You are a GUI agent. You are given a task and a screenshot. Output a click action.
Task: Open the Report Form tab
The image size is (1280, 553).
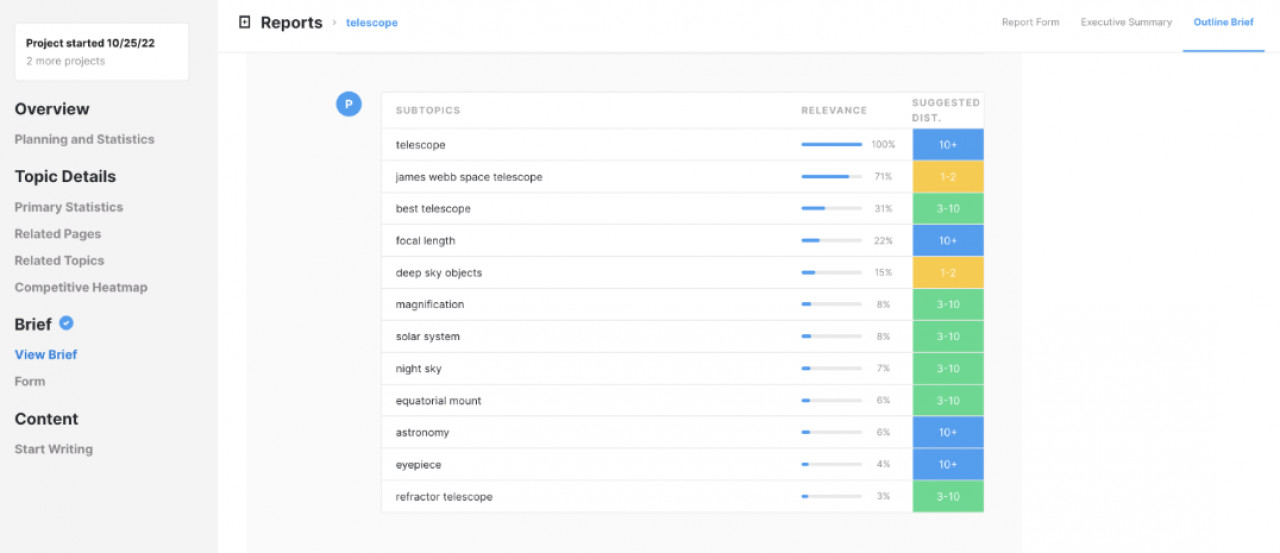[1030, 22]
